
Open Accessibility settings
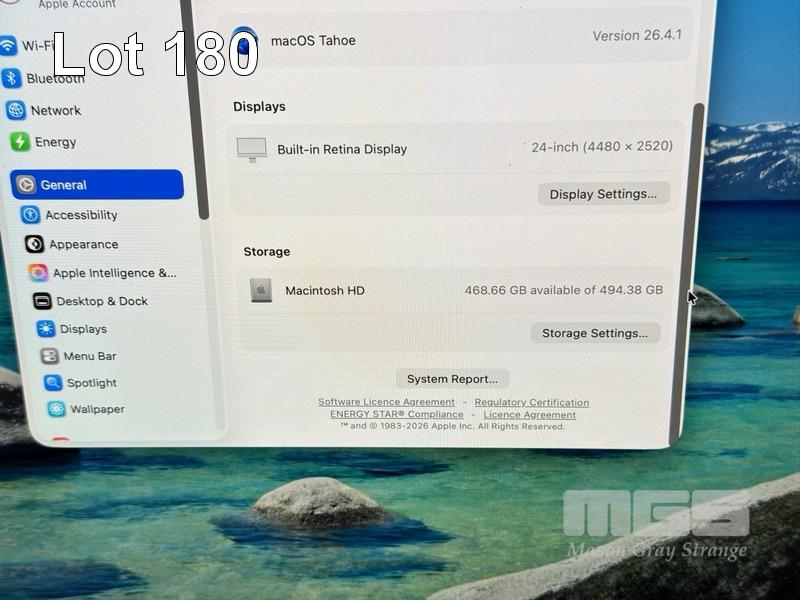click(x=81, y=215)
